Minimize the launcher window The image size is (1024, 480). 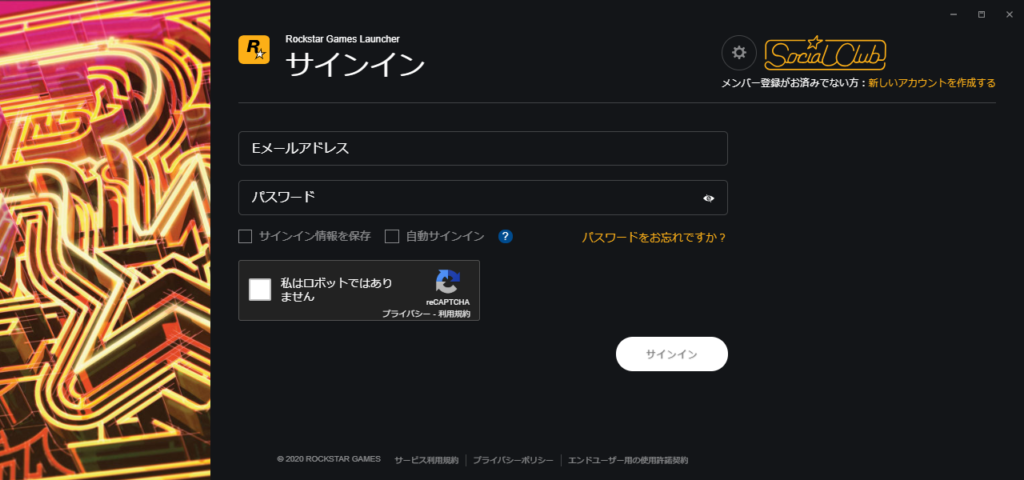pos(954,14)
